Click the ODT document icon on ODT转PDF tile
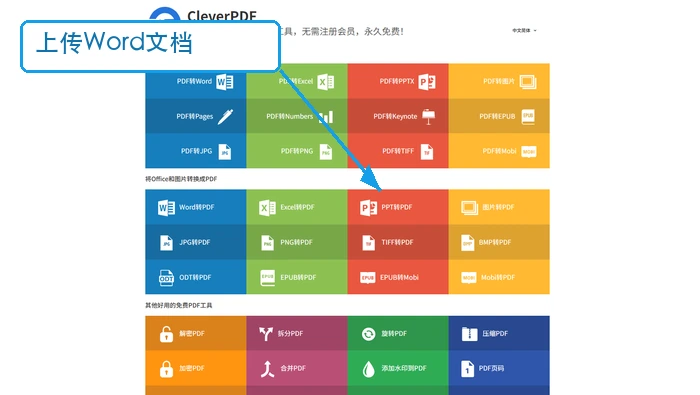The width and height of the screenshot is (700, 395). (x=166, y=278)
